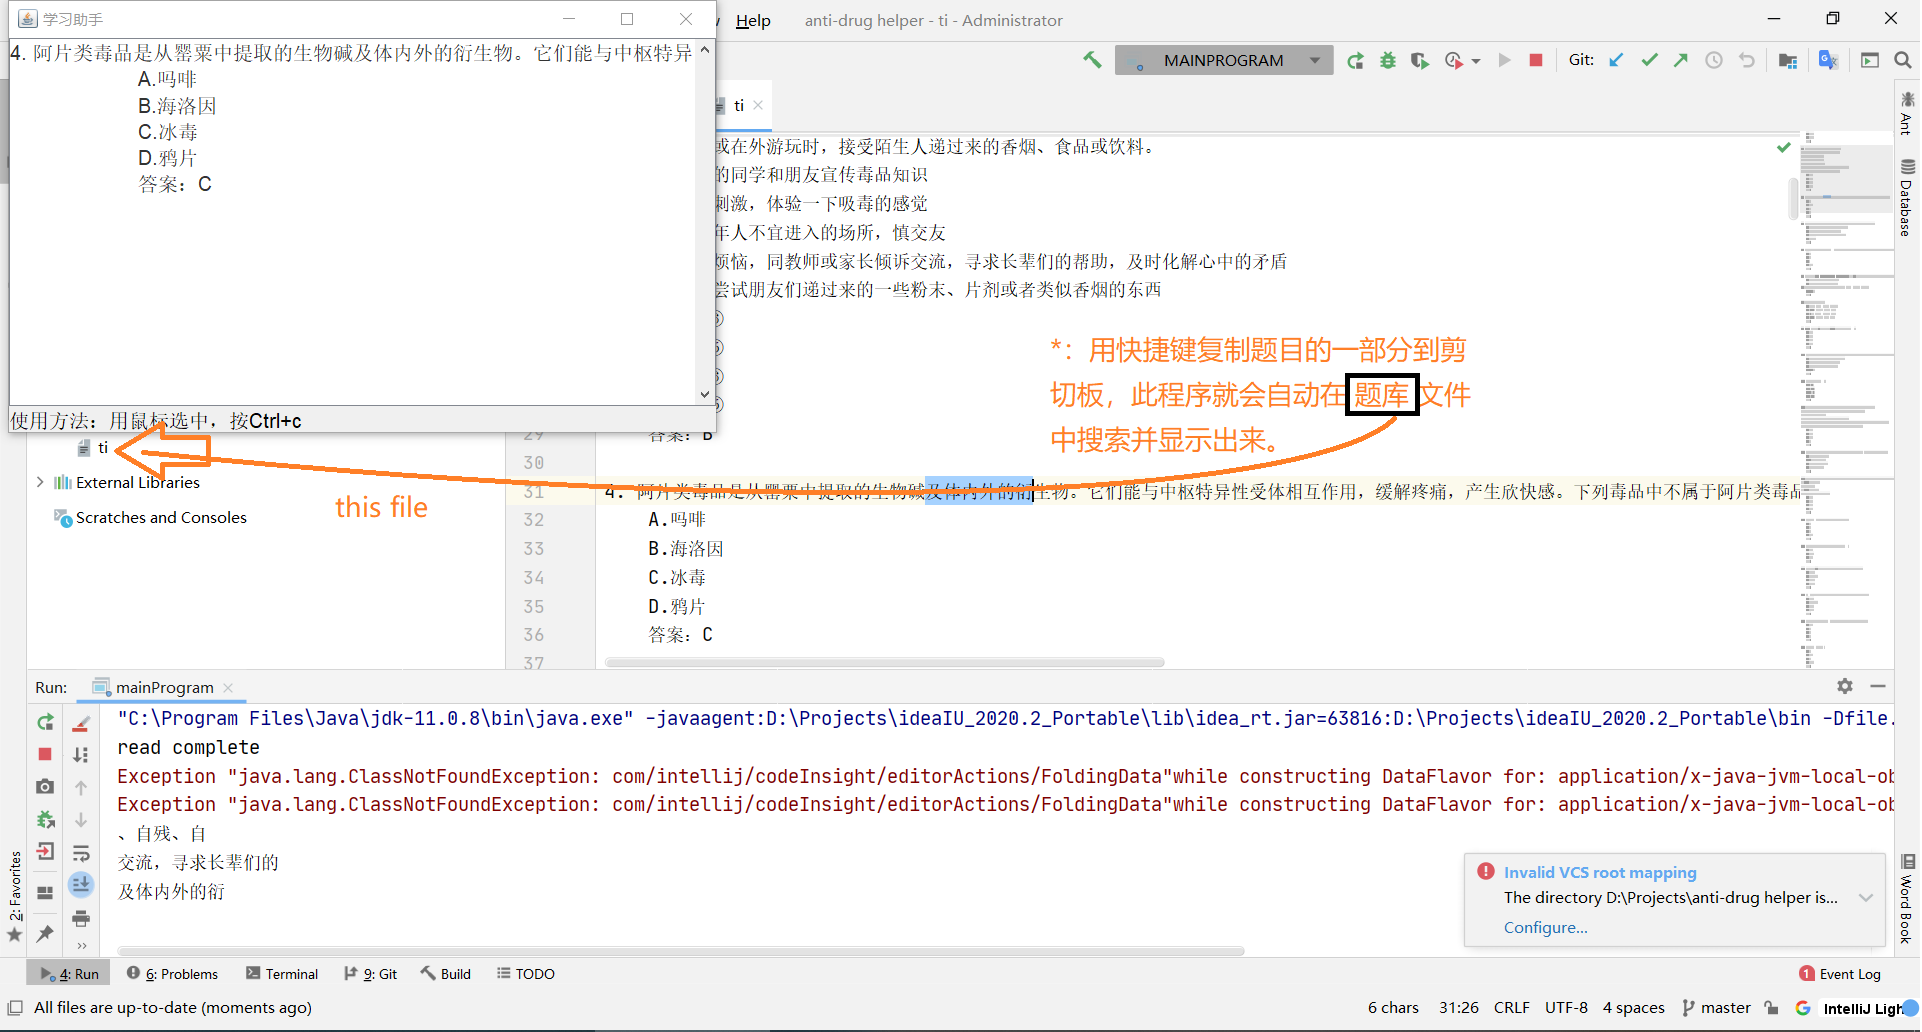Click the Print icon in Run panel
Viewport: 1922px width, 1032px height.
82,918
